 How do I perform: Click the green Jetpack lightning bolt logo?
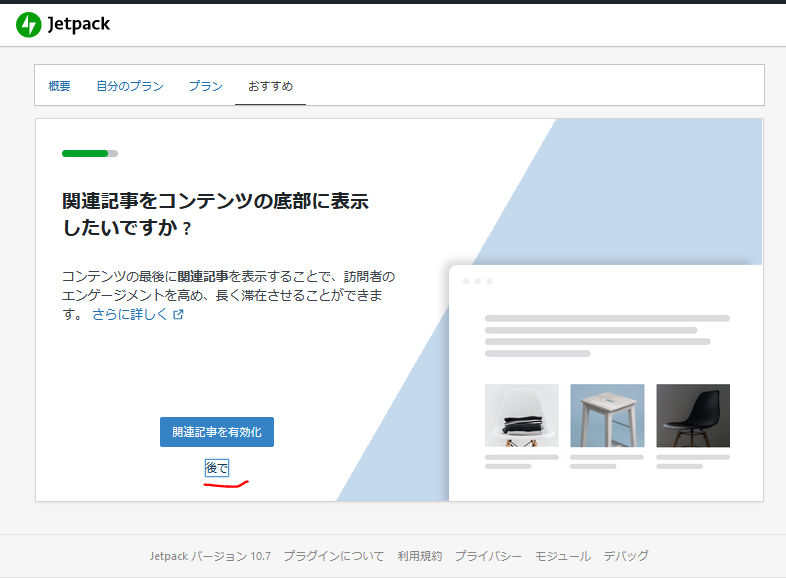(x=28, y=25)
